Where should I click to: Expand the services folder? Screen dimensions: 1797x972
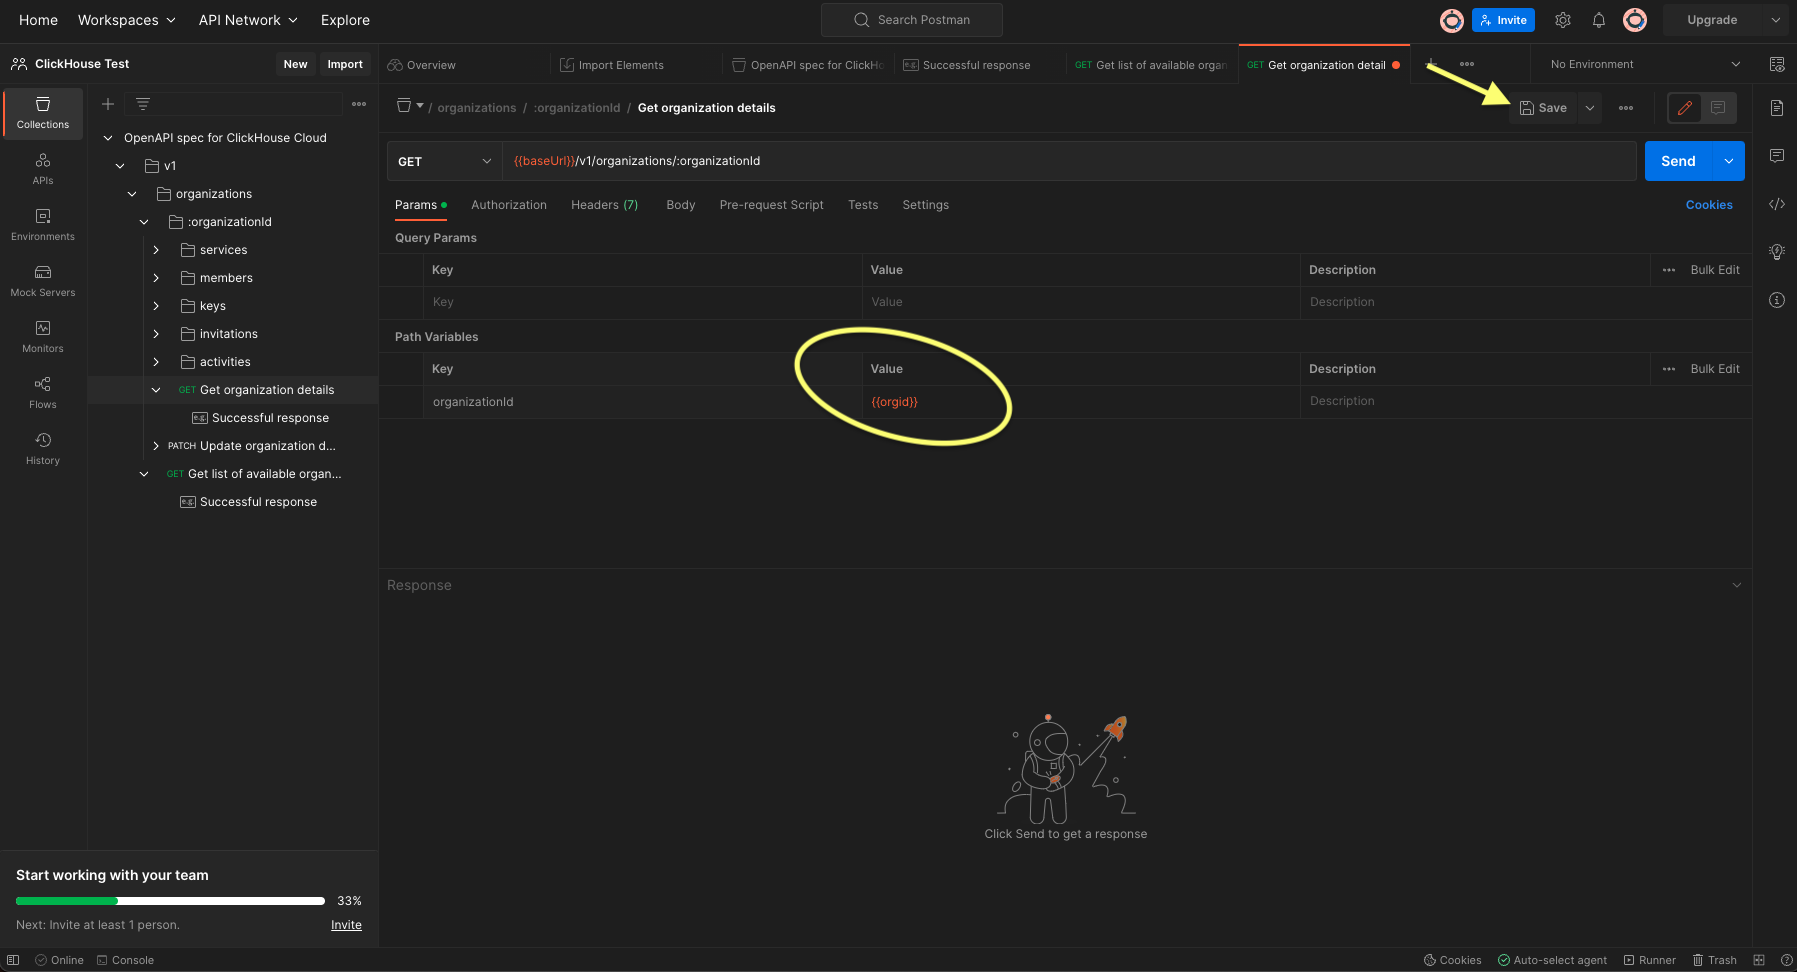(156, 250)
